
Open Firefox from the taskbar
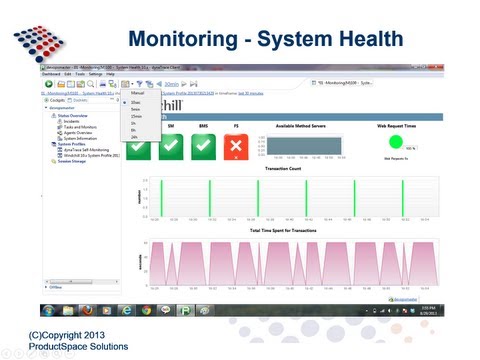coord(87,311)
